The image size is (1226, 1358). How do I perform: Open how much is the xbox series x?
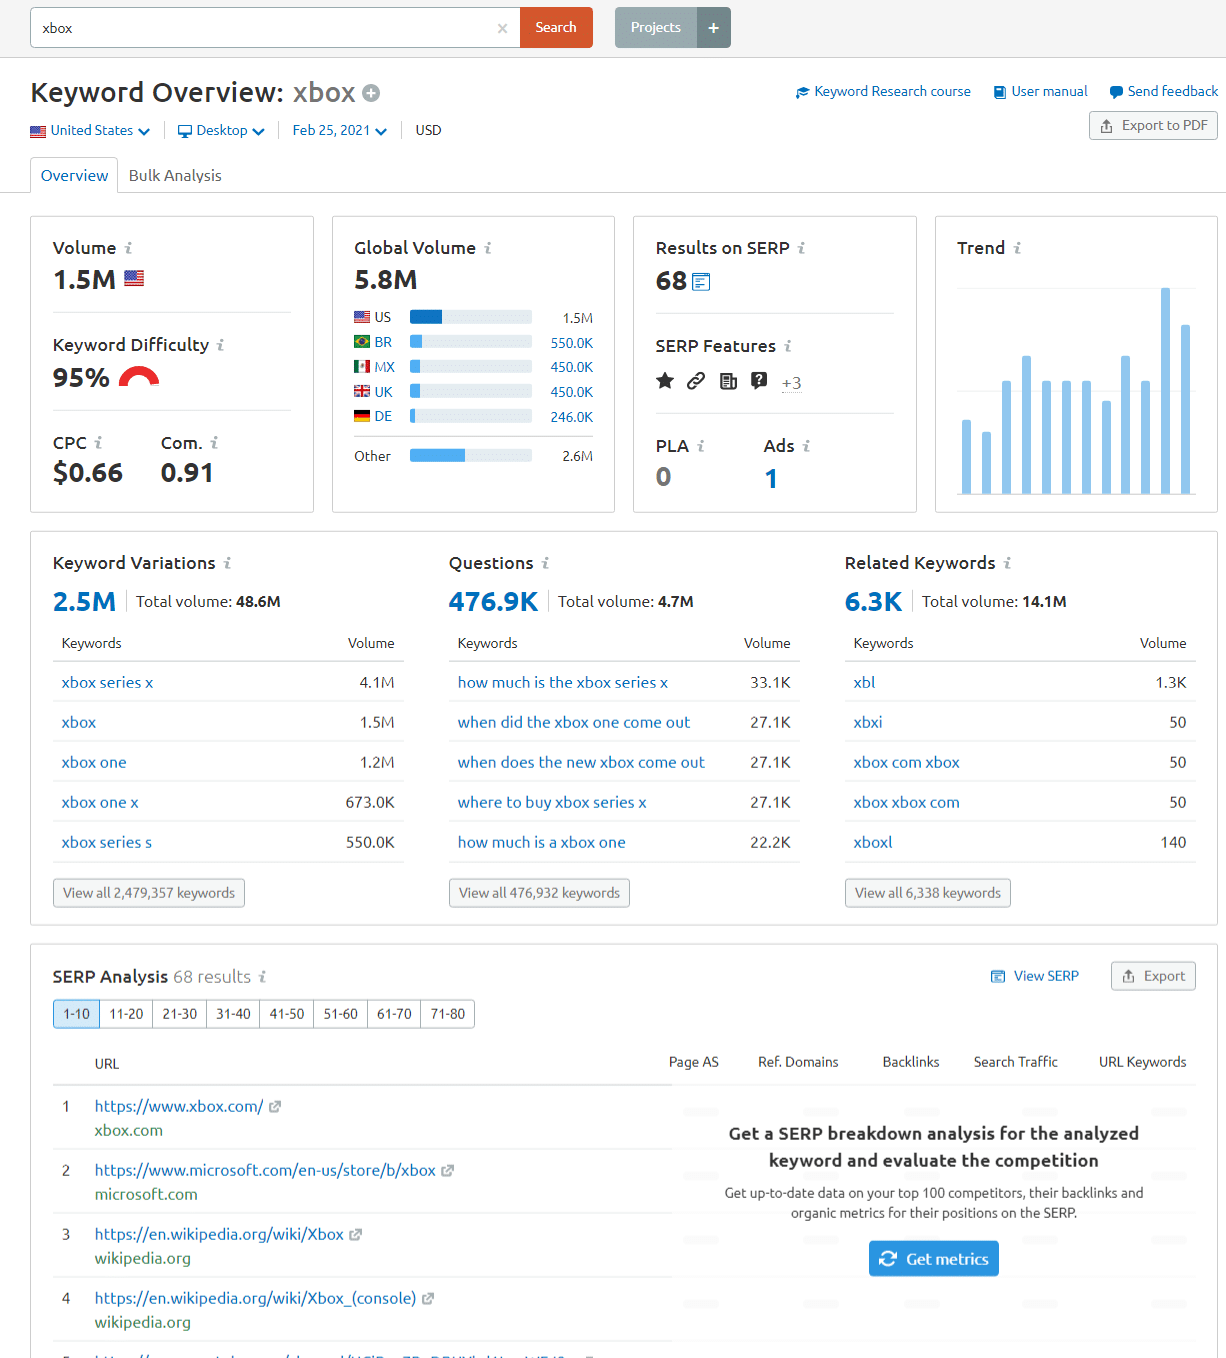[563, 682]
